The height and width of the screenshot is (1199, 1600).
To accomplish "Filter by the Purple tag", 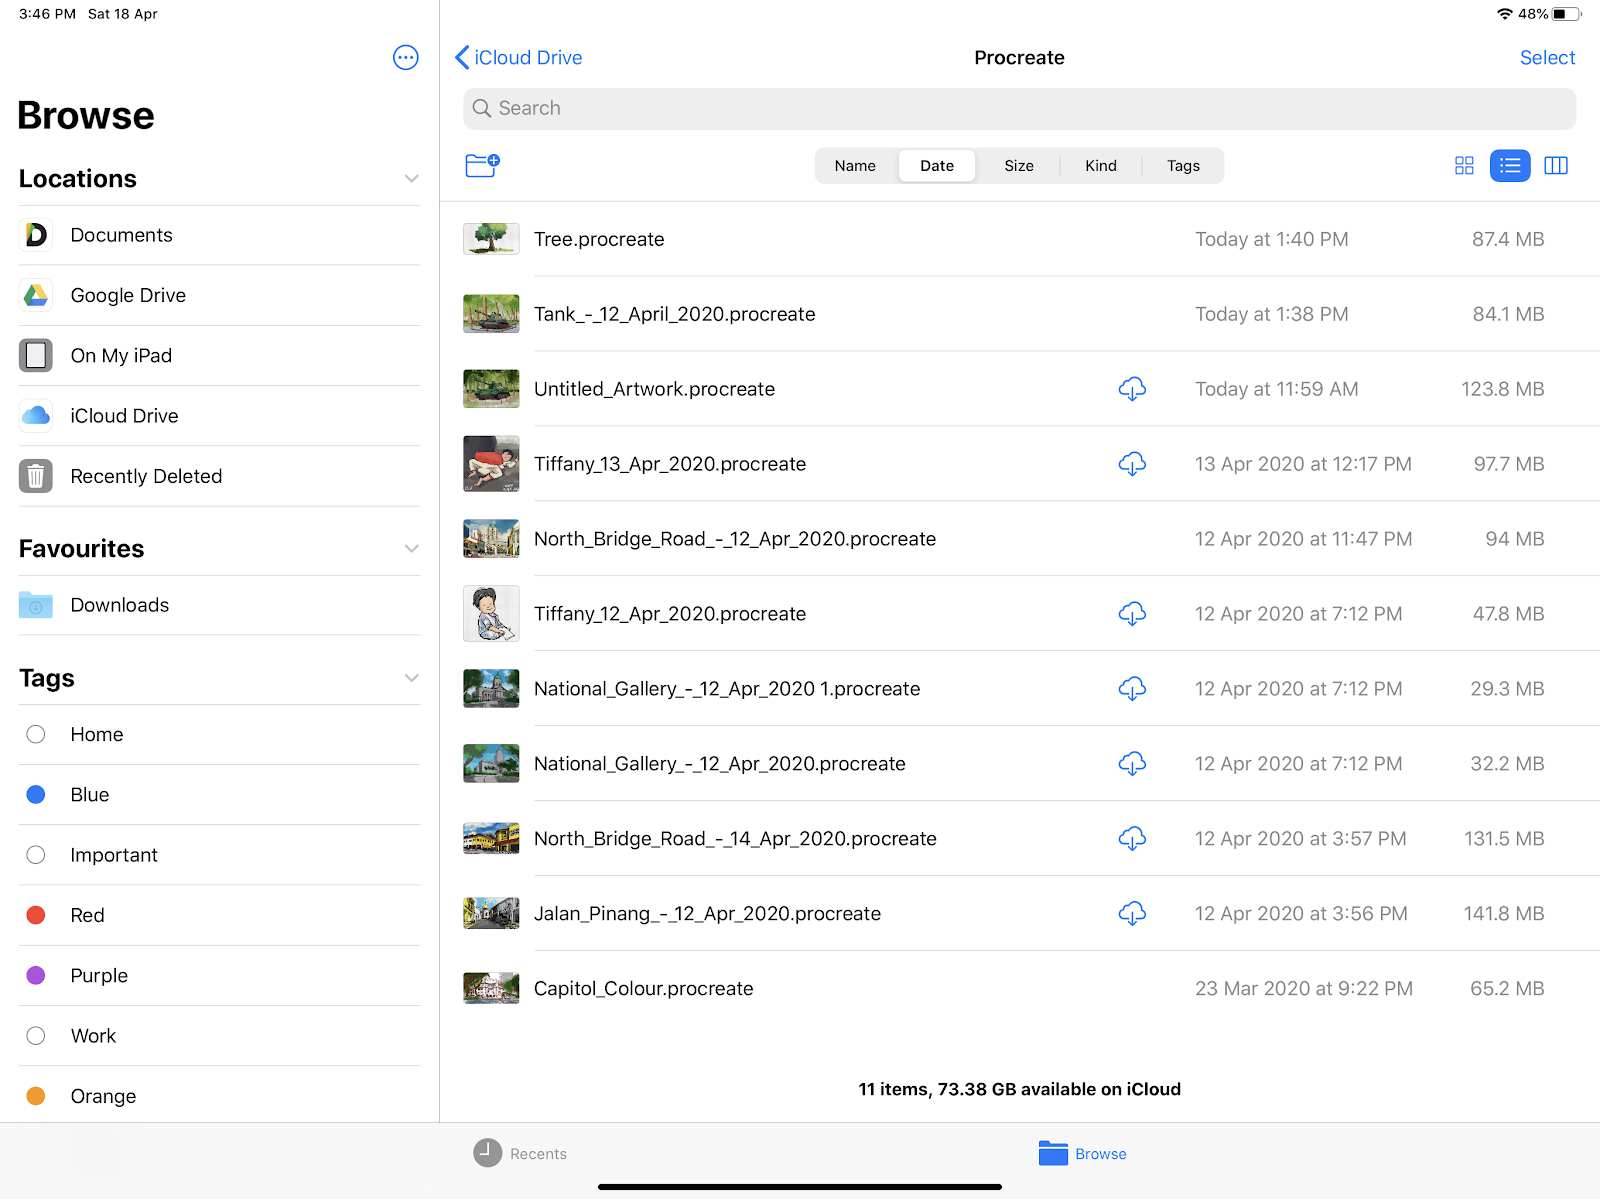I will click(x=219, y=975).
